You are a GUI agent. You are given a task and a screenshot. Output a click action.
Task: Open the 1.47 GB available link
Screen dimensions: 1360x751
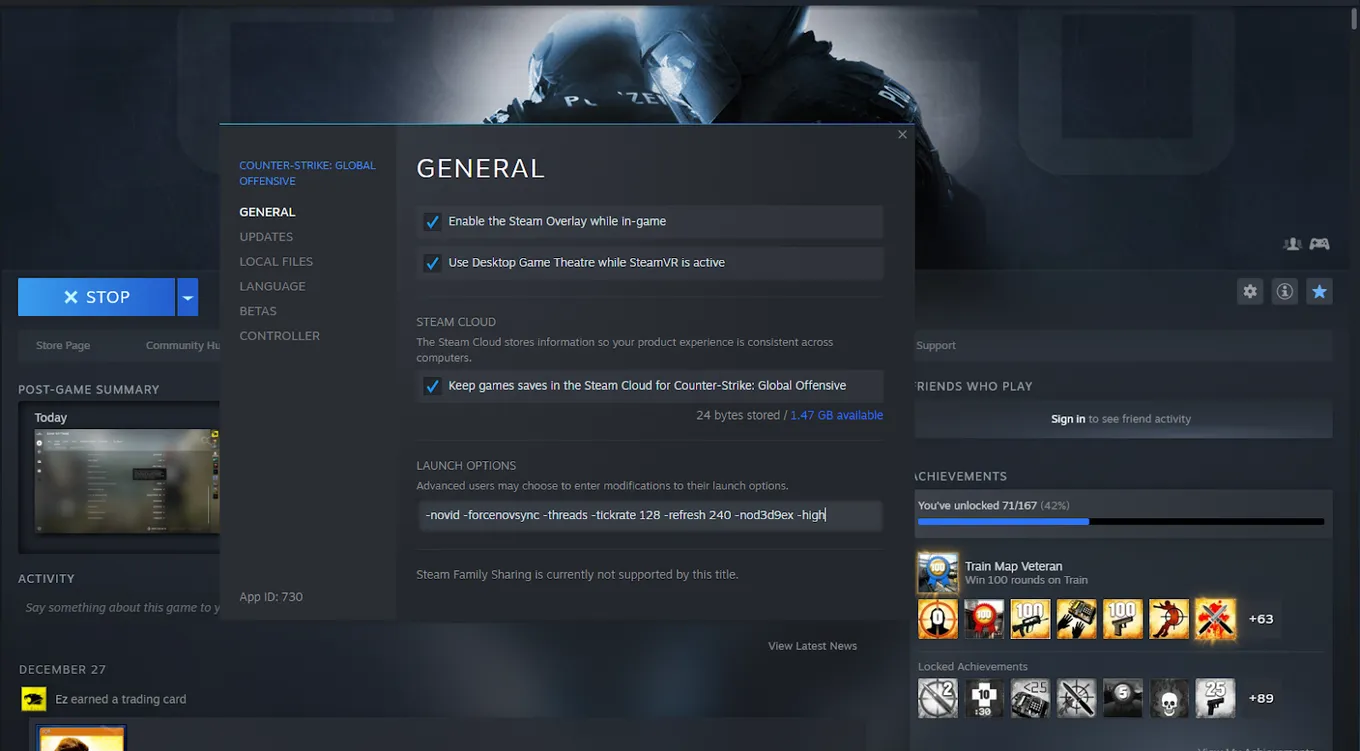(836, 415)
